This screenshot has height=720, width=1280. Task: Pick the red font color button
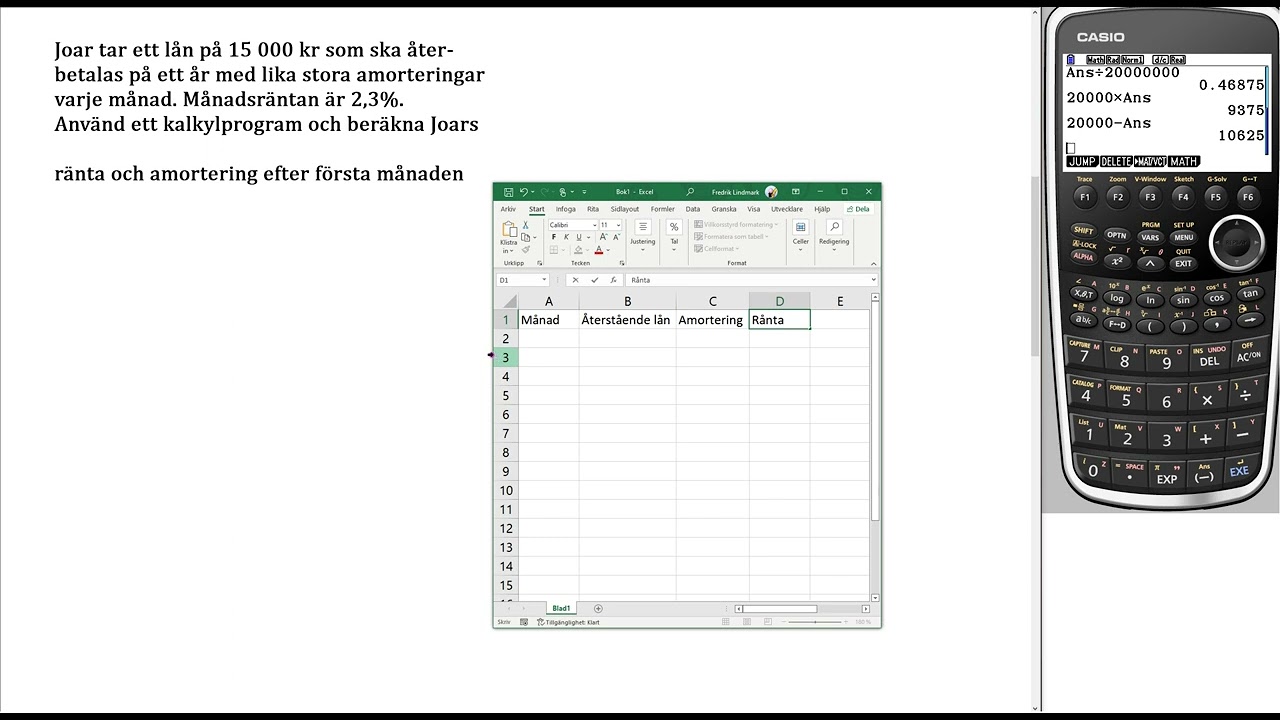tap(599, 250)
